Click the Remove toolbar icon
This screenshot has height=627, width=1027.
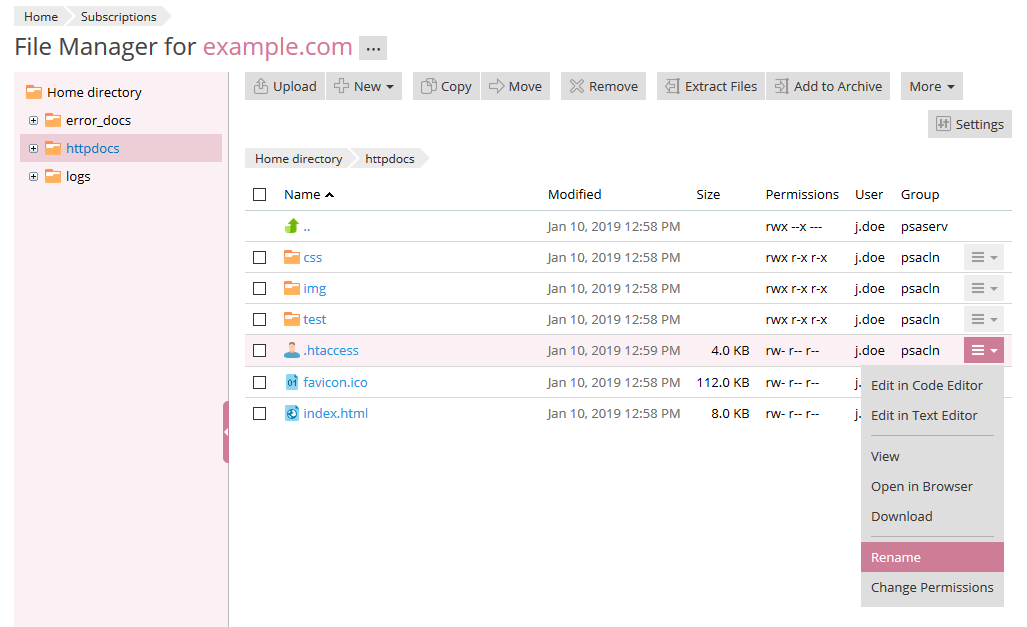(577, 86)
